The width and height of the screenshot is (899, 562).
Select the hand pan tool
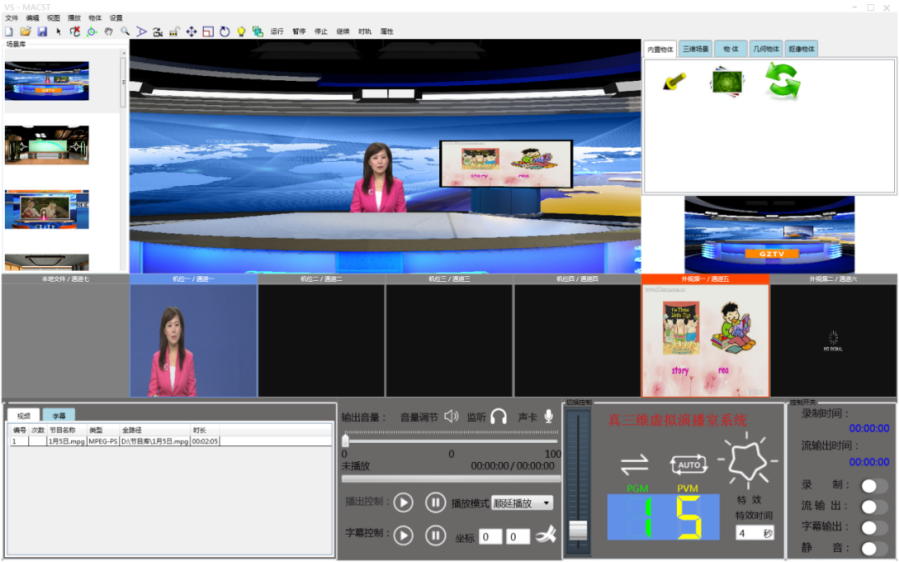108,32
